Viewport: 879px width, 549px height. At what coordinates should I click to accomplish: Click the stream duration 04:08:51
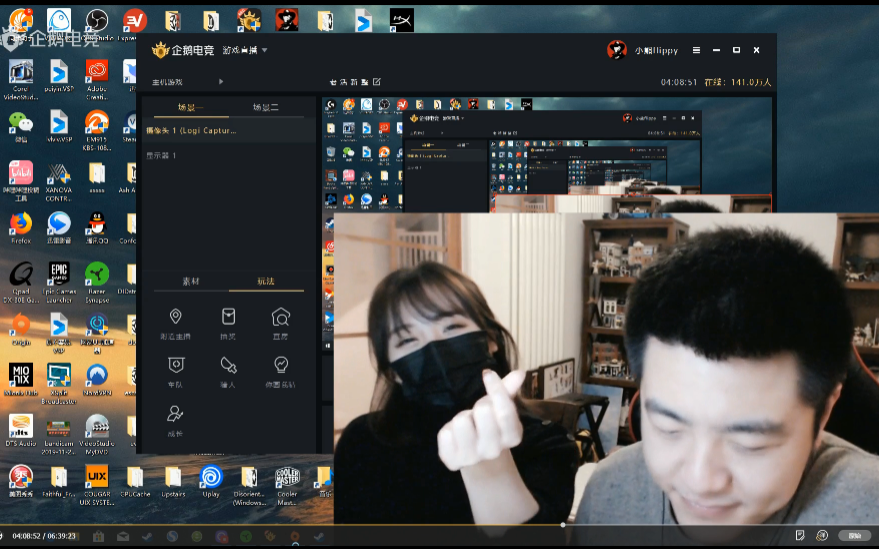[x=678, y=82]
